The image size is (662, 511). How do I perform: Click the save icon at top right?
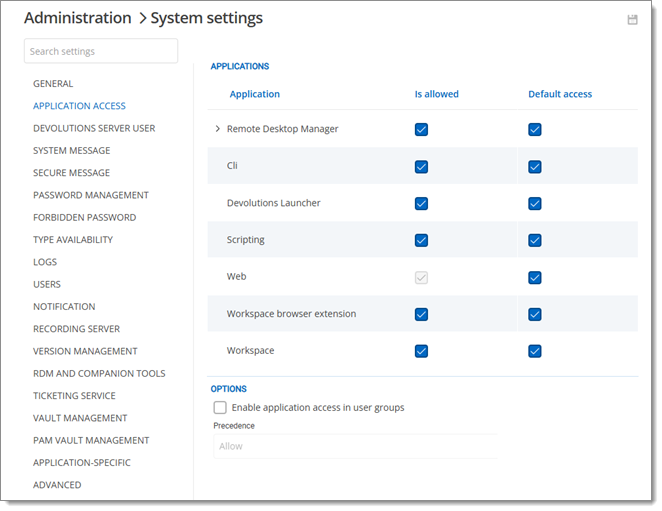[x=632, y=19]
